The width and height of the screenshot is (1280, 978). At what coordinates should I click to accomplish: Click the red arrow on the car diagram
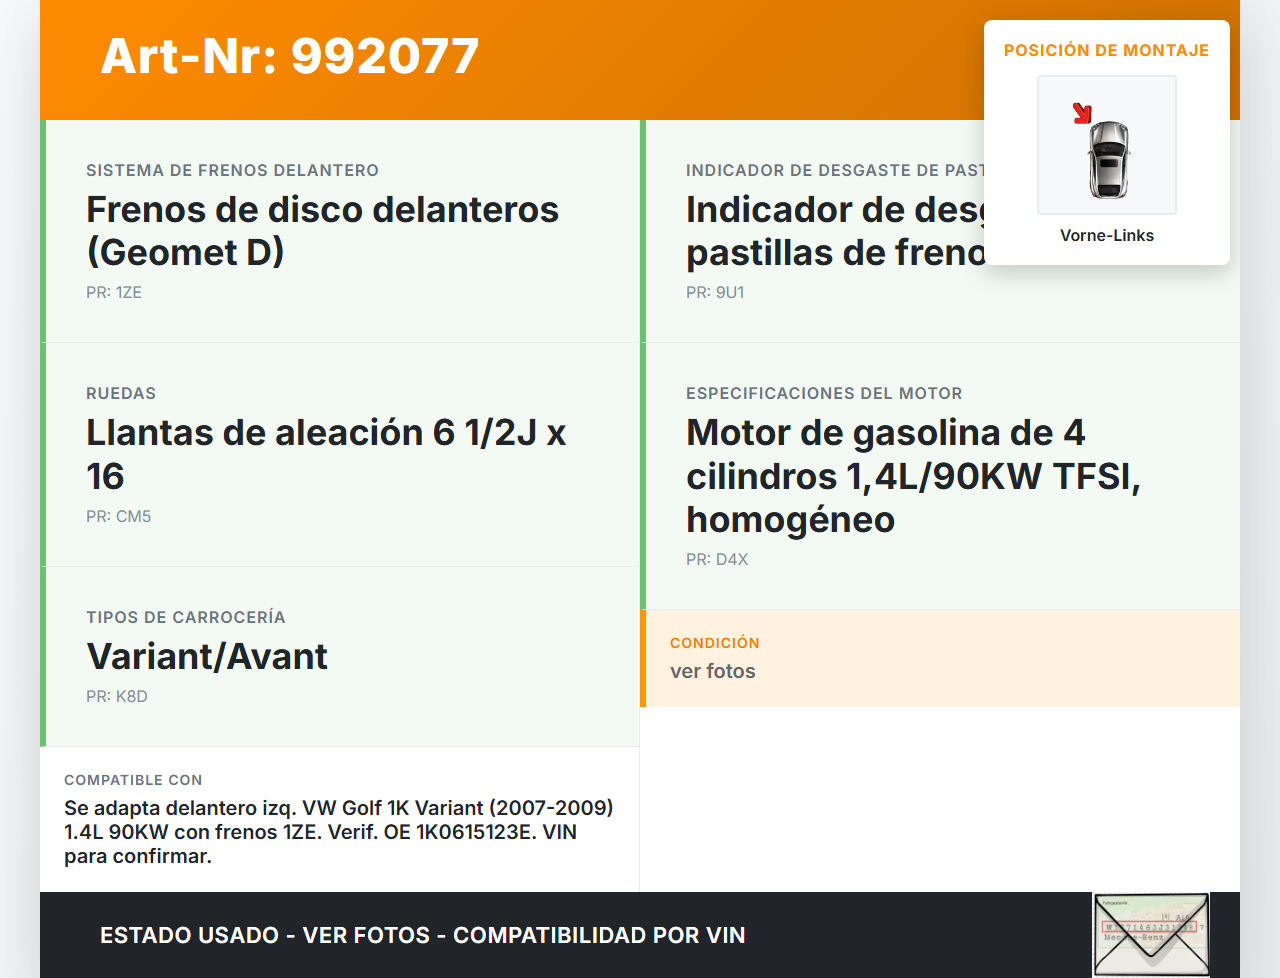[x=1082, y=113]
